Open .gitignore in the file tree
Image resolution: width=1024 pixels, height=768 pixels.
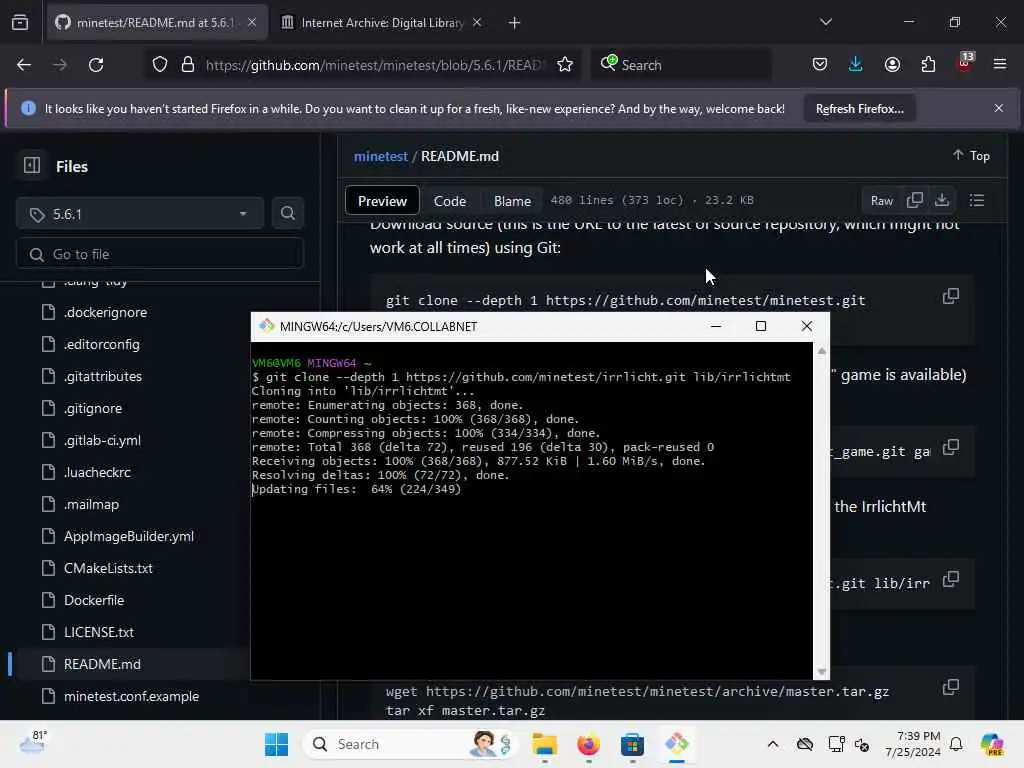pos(93,408)
